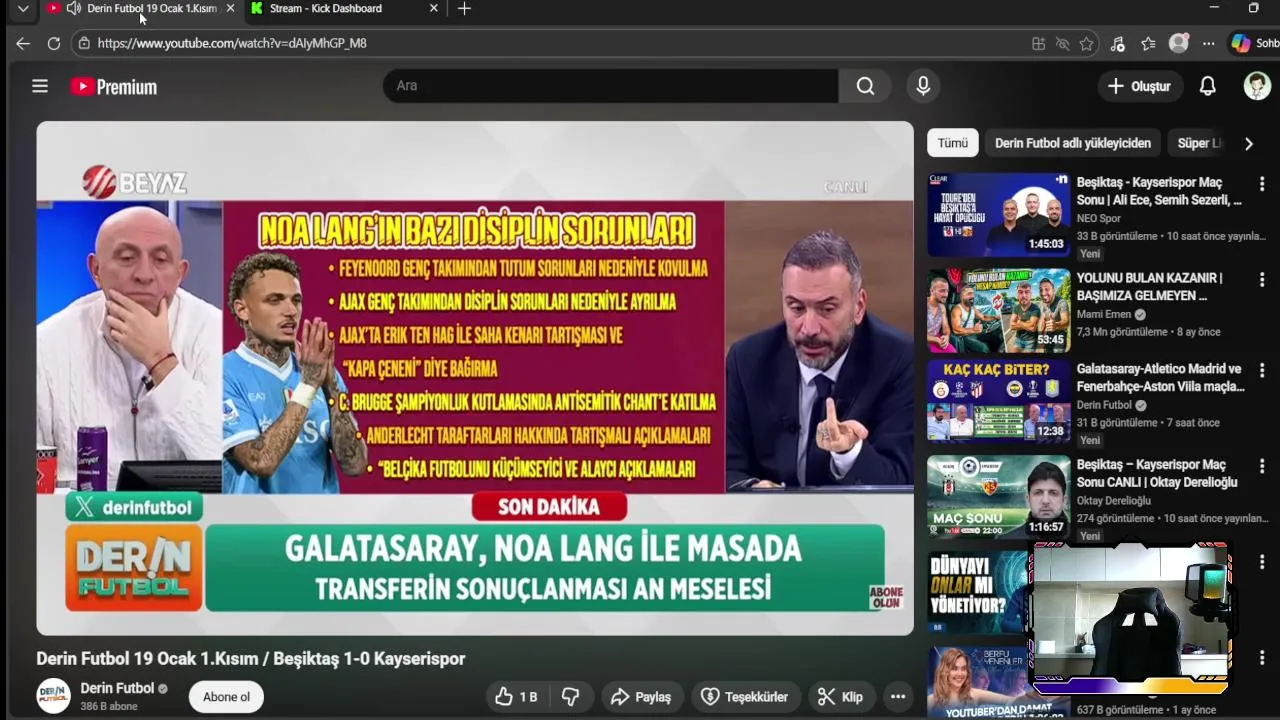Click inside the Ara search field
Screen dimensions: 1280x720
[610, 86]
